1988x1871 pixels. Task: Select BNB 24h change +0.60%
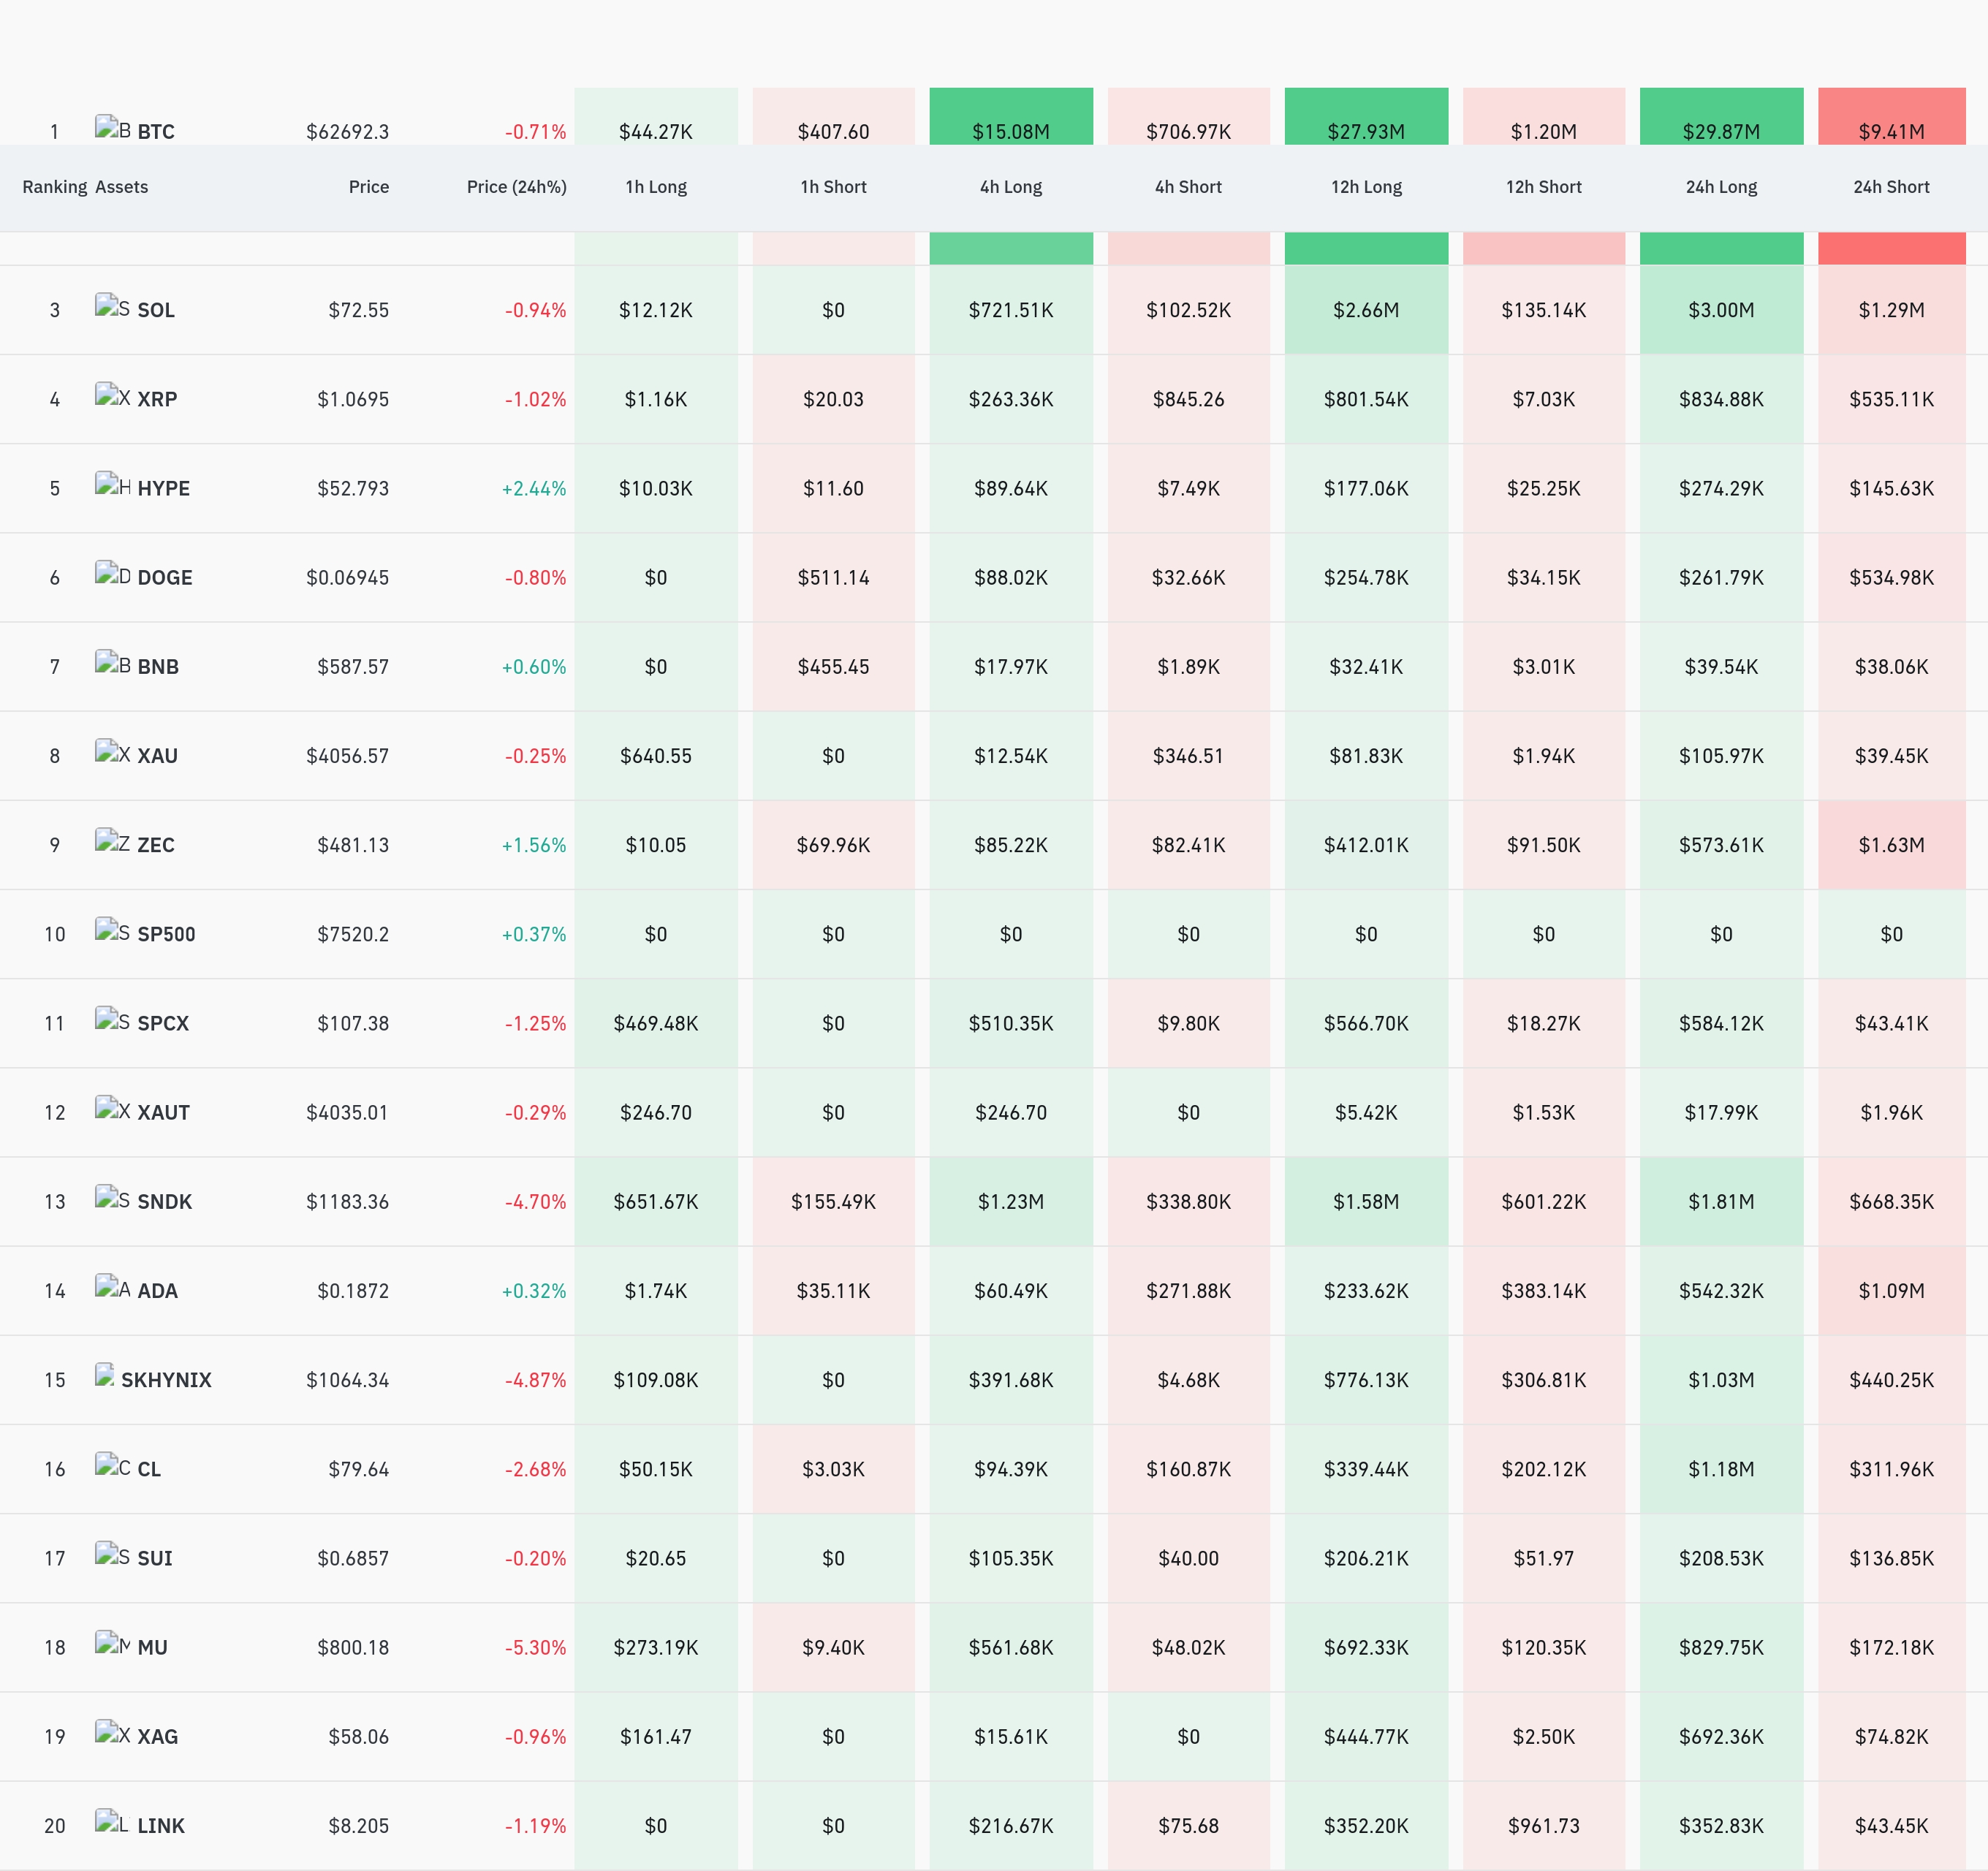coord(534,666)
